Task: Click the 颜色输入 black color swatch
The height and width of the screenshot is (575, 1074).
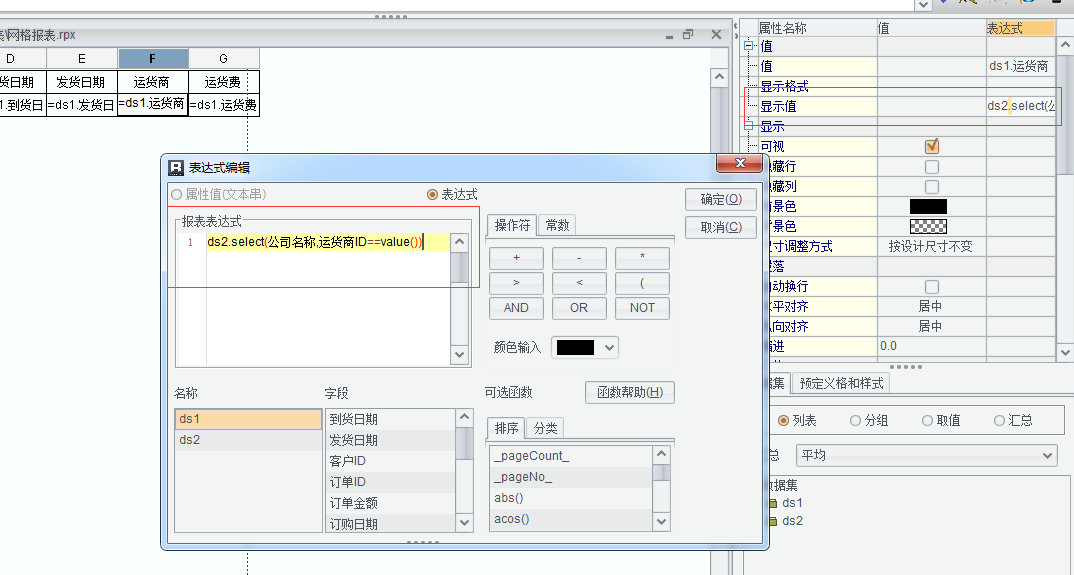Action: coord(575,347)
